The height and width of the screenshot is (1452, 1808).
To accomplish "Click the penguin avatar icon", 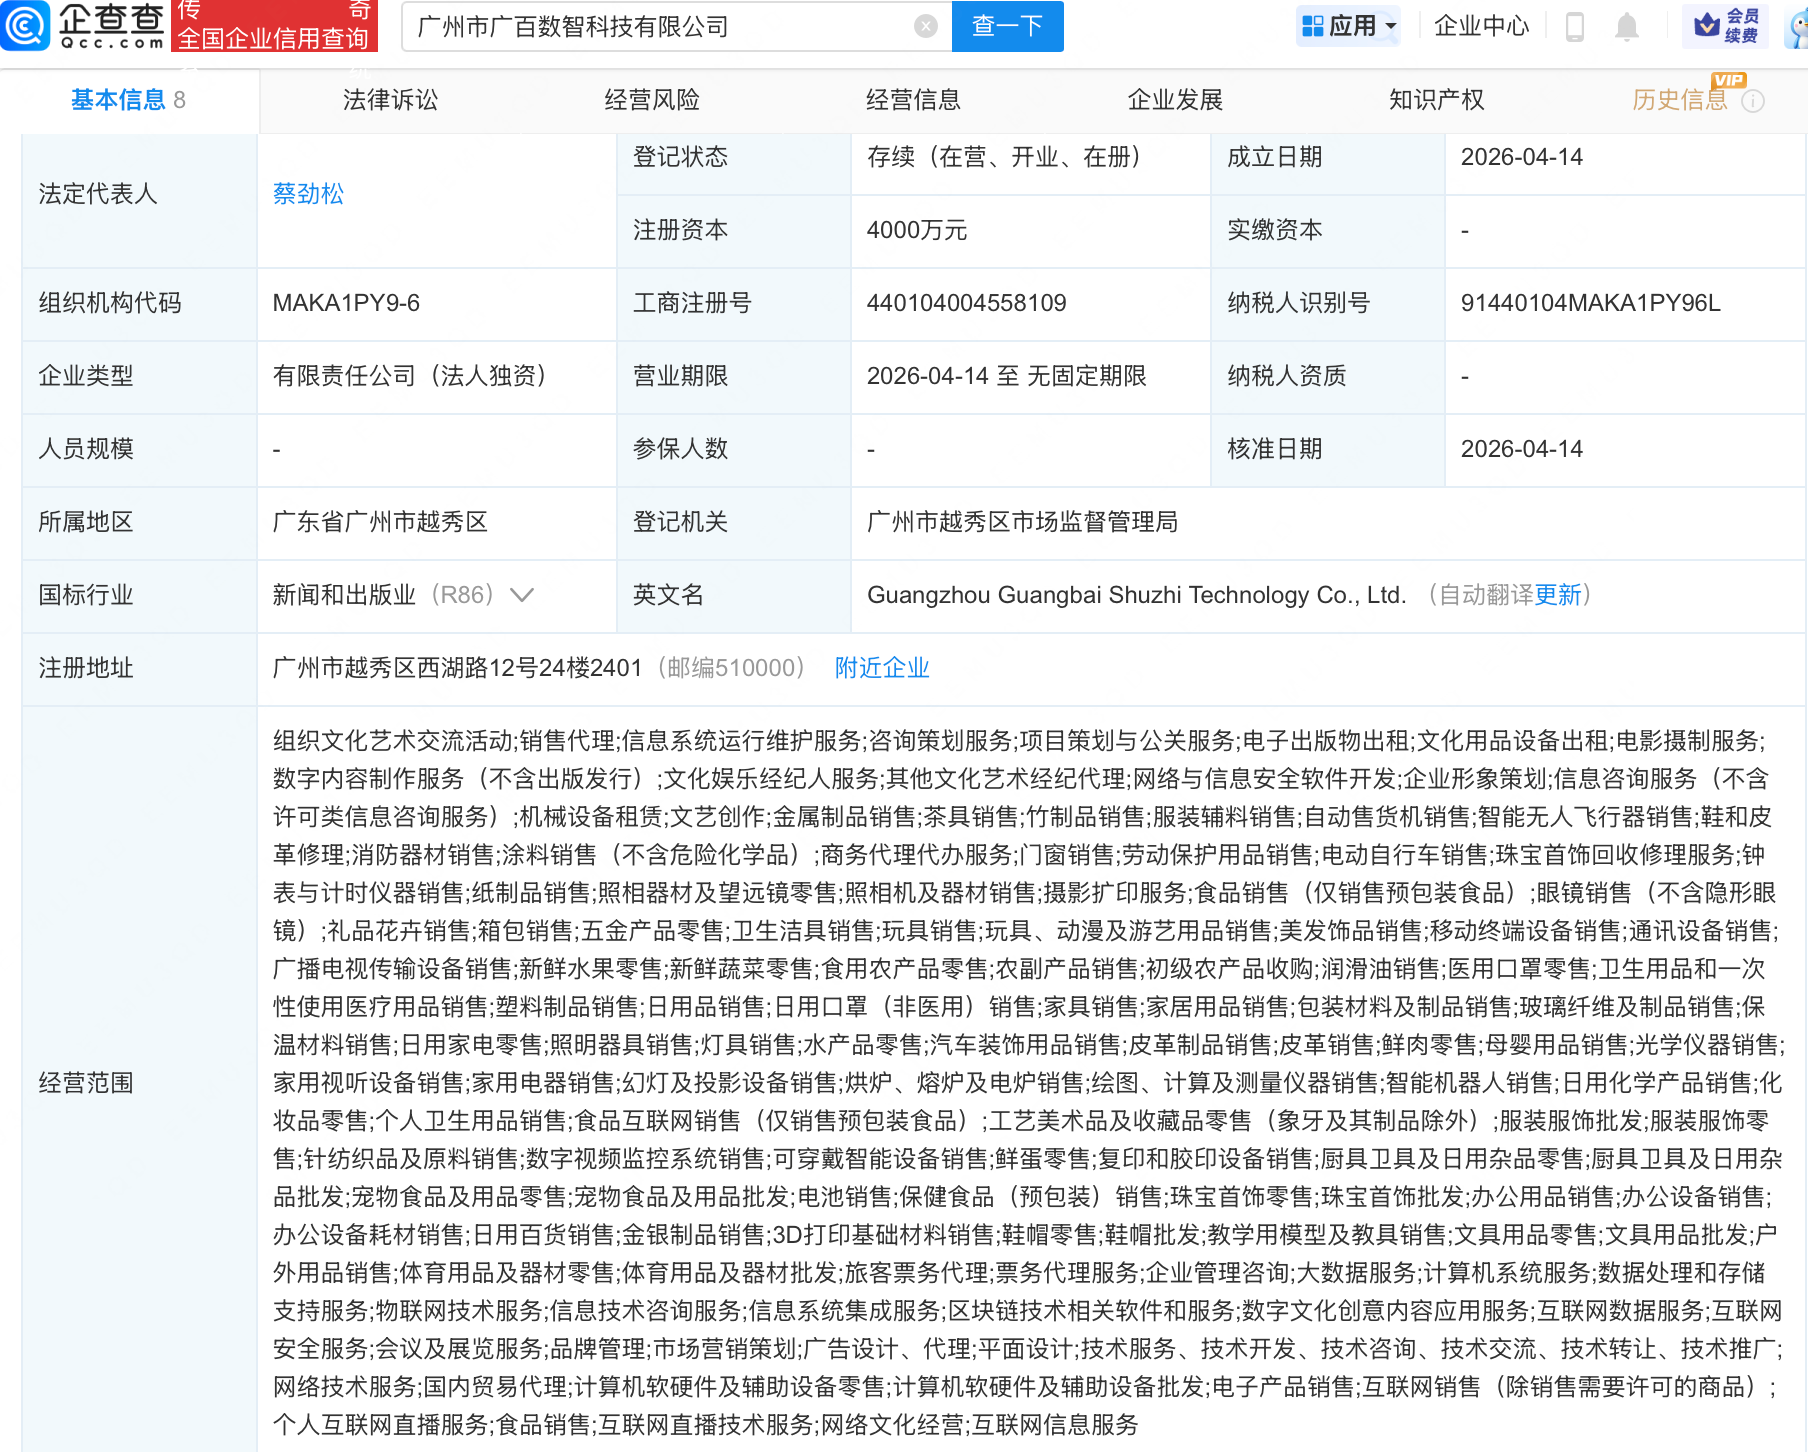I will (1797, 27).
